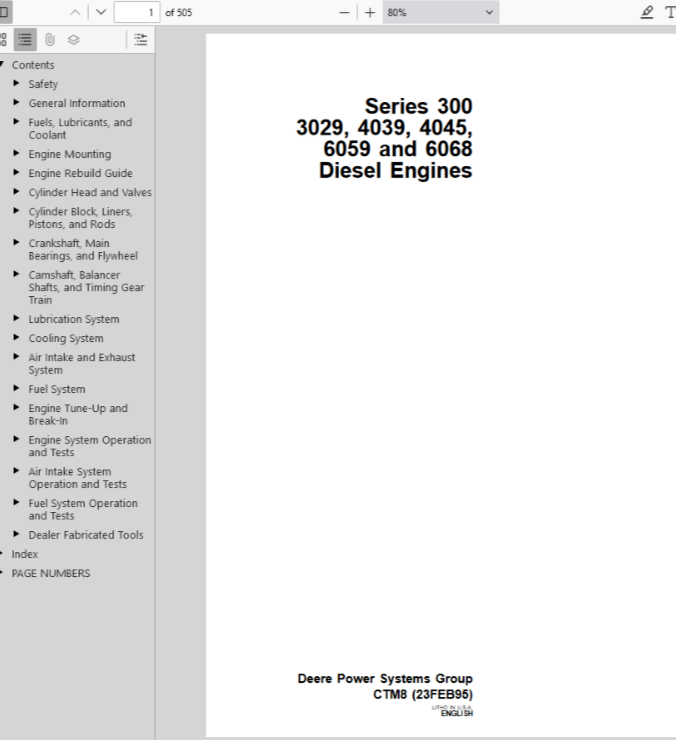Open Engine Tune-Up and Break-In entry
The height and width of the screenshot is (740, 676).
tap(78, 414)
